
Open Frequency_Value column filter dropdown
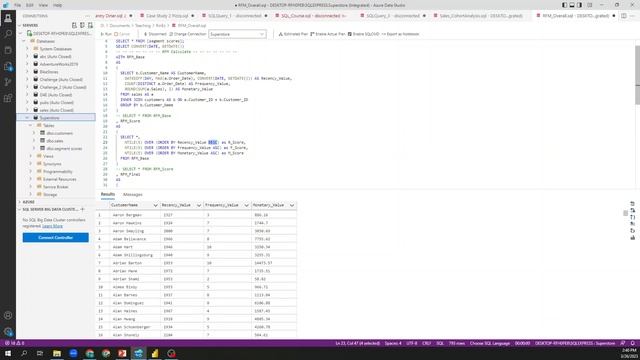(246, 205)
